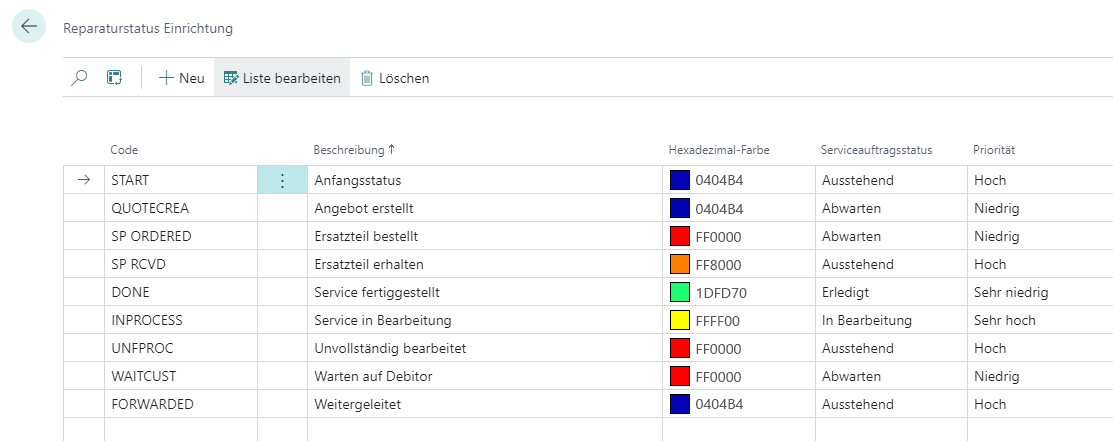Sort by the Beschreibung column header
This screenshot has width=1113, height=441.
[x=353, y=150]
